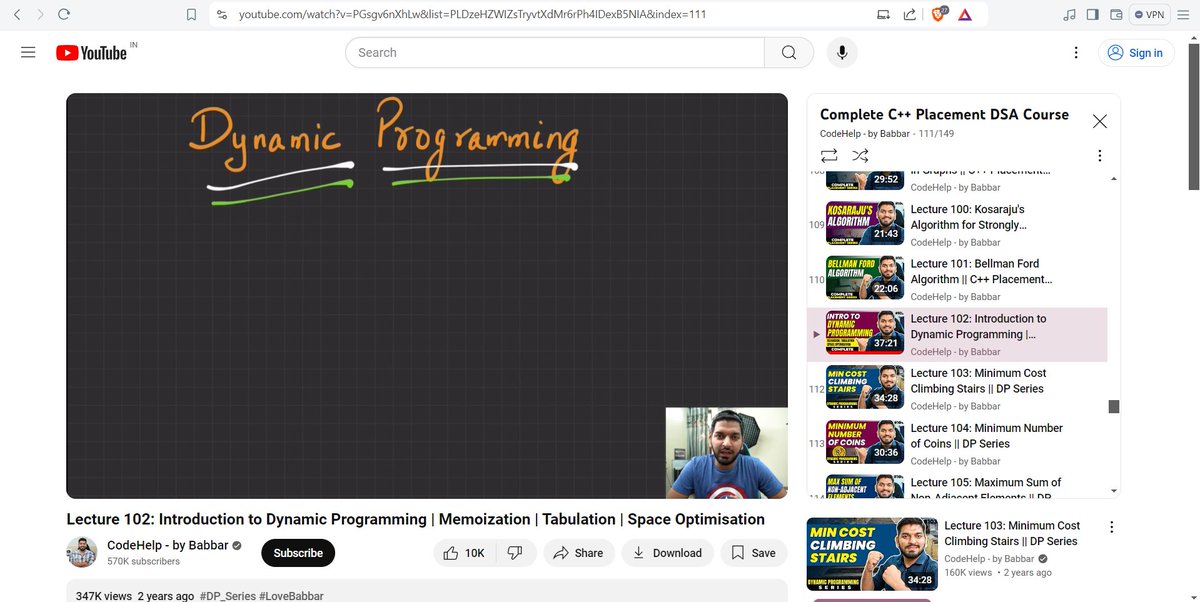Click the playlist scrollbar thumb
1200x602 pixels.
click(x=1114, y=406)
